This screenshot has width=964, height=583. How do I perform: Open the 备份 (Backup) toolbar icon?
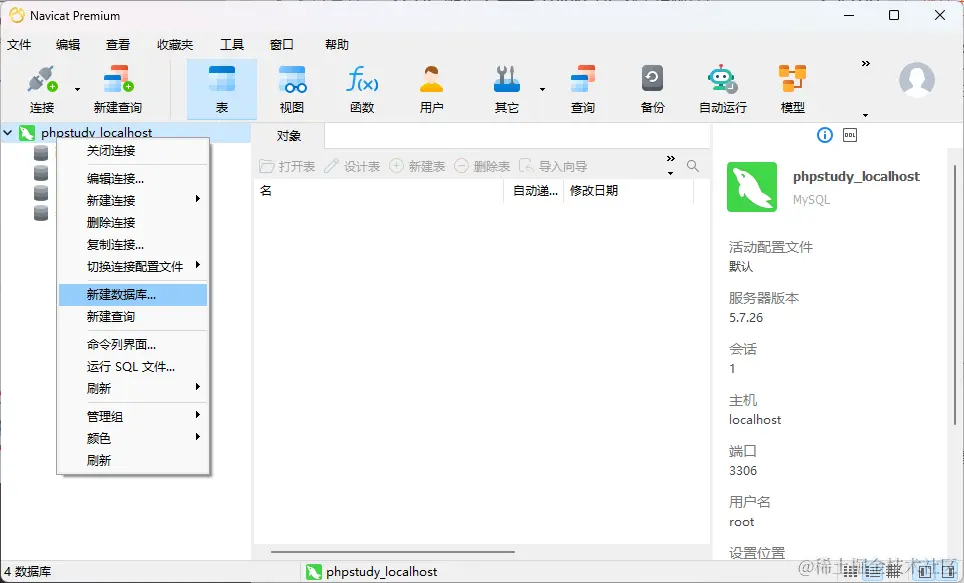(652, 88)
